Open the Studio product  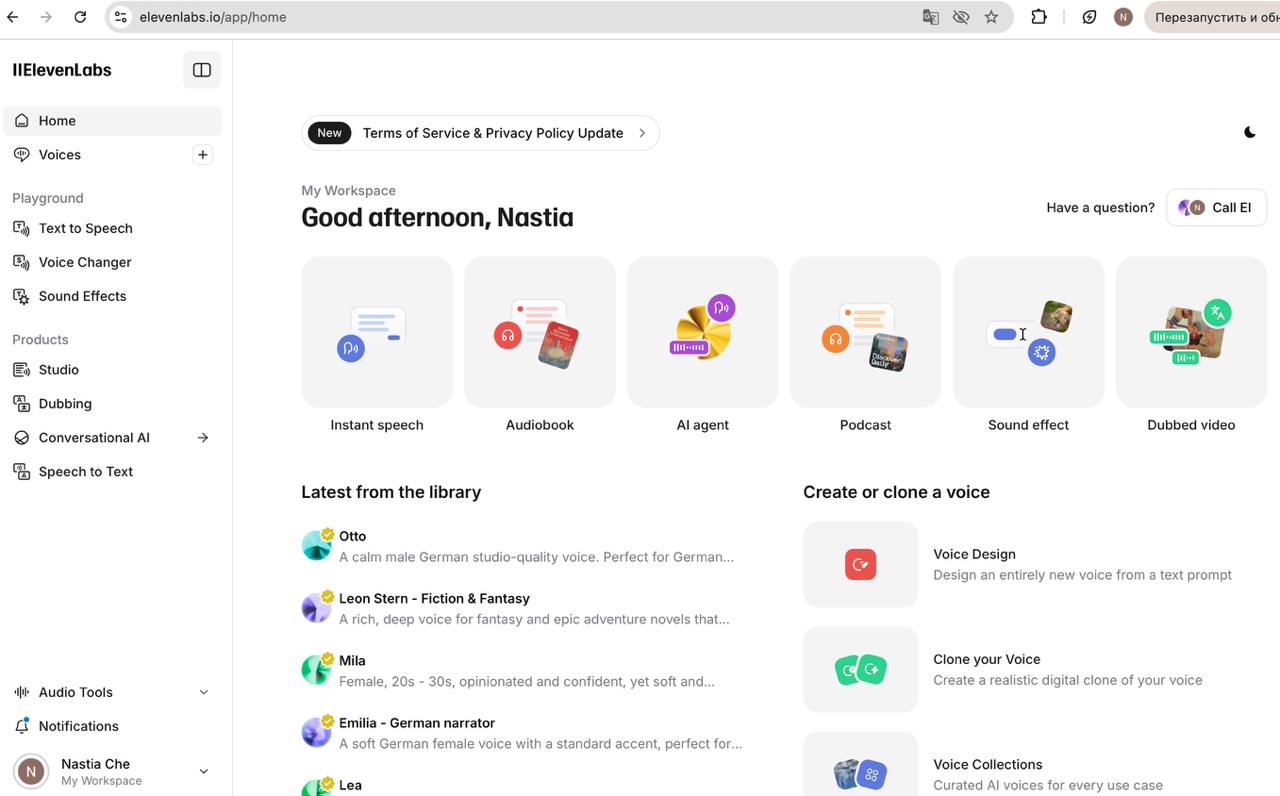point(58,370)
